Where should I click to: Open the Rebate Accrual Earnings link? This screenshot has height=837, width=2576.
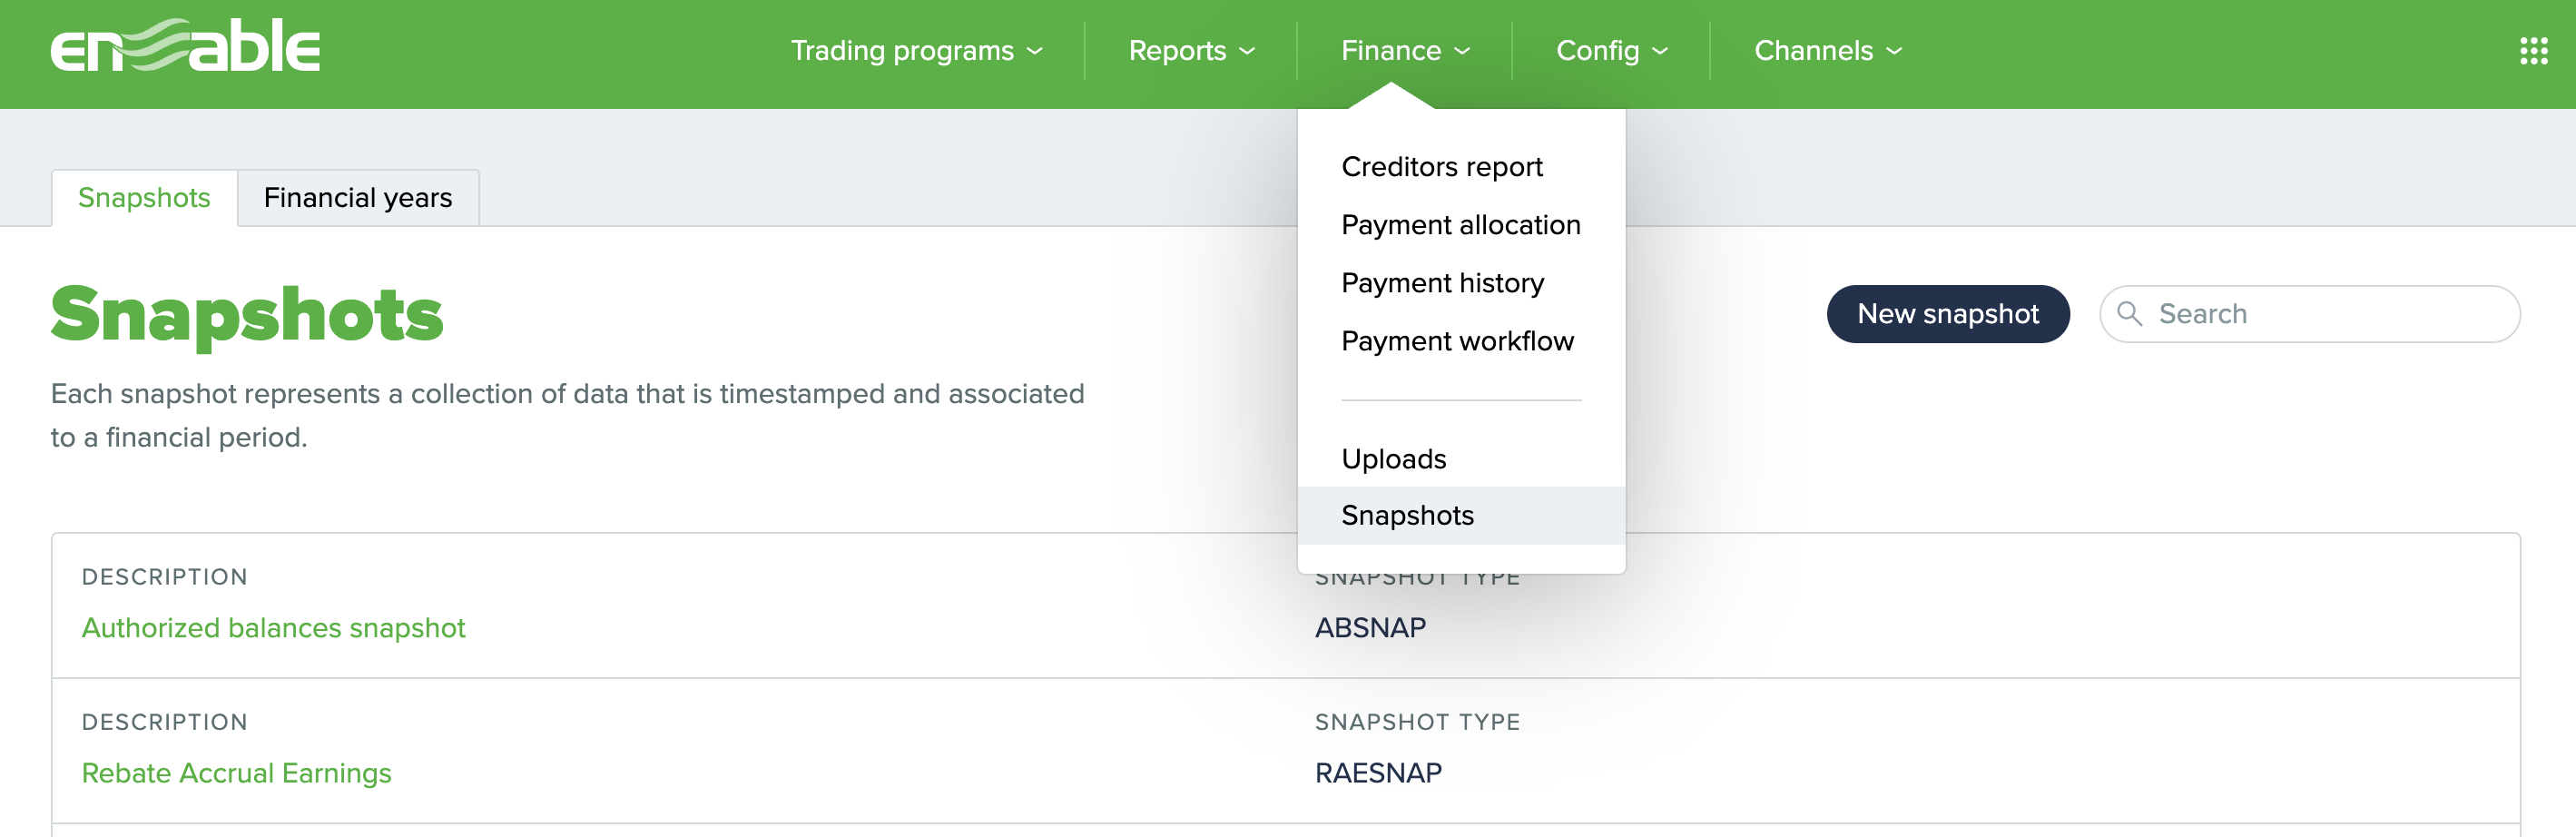point(236,772)
